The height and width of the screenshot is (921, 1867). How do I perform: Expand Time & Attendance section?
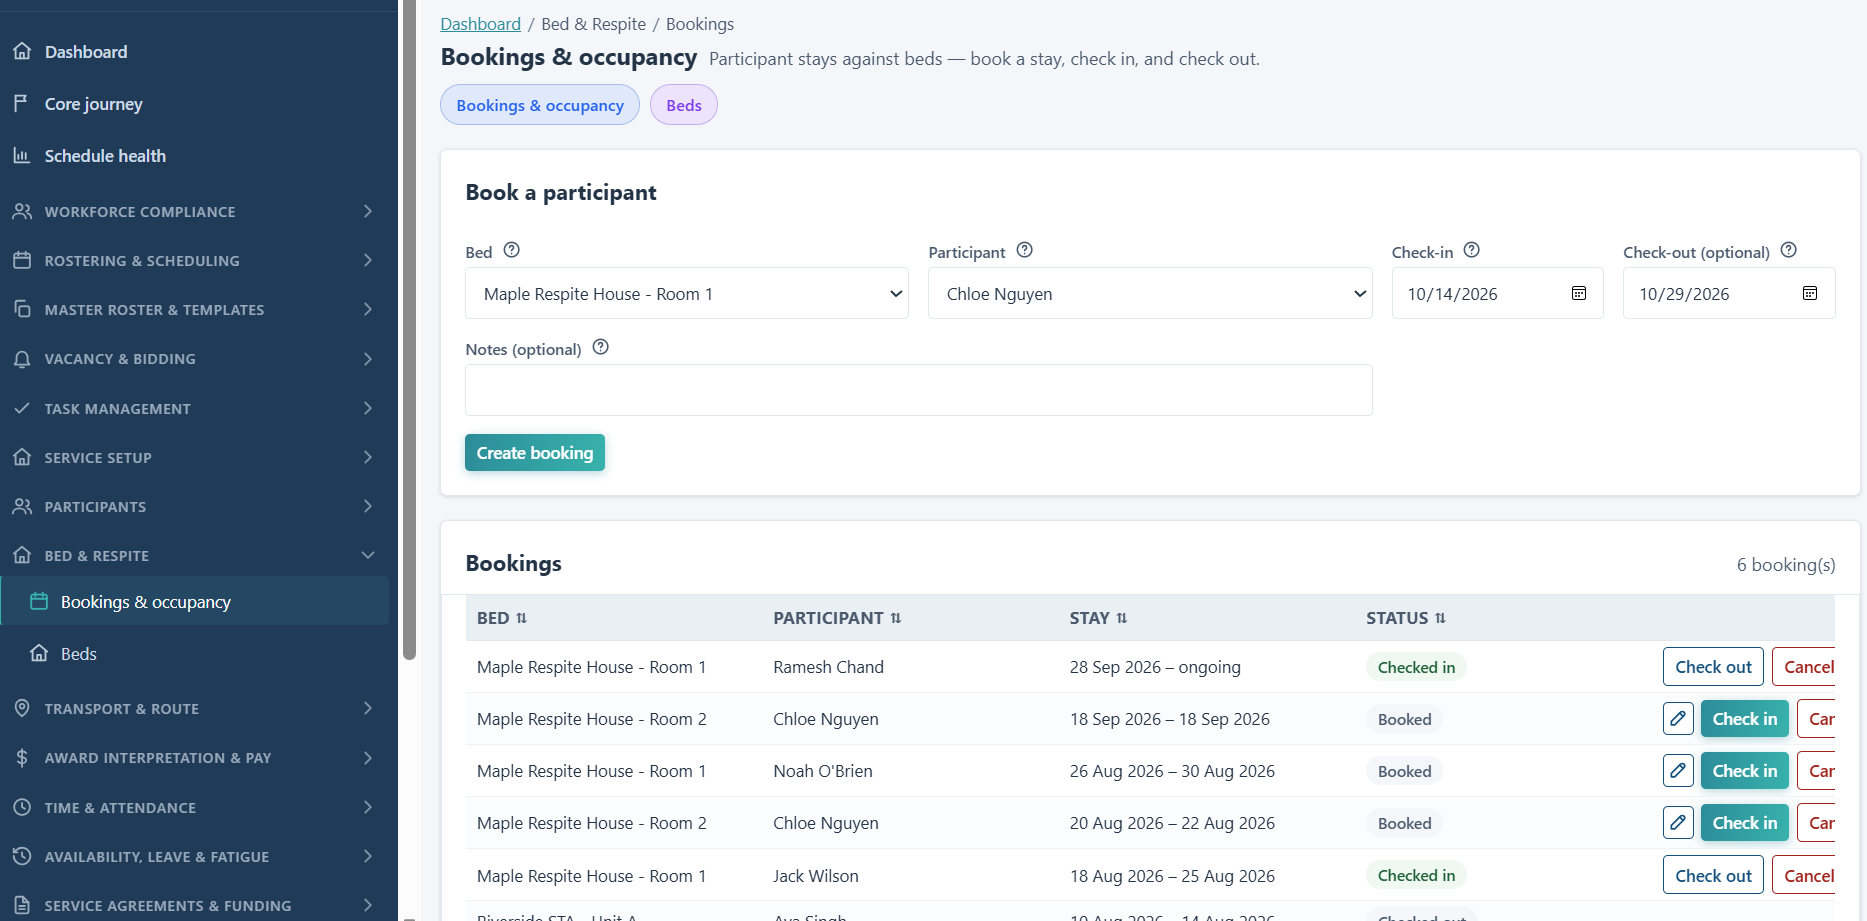[x=194, y=807]
